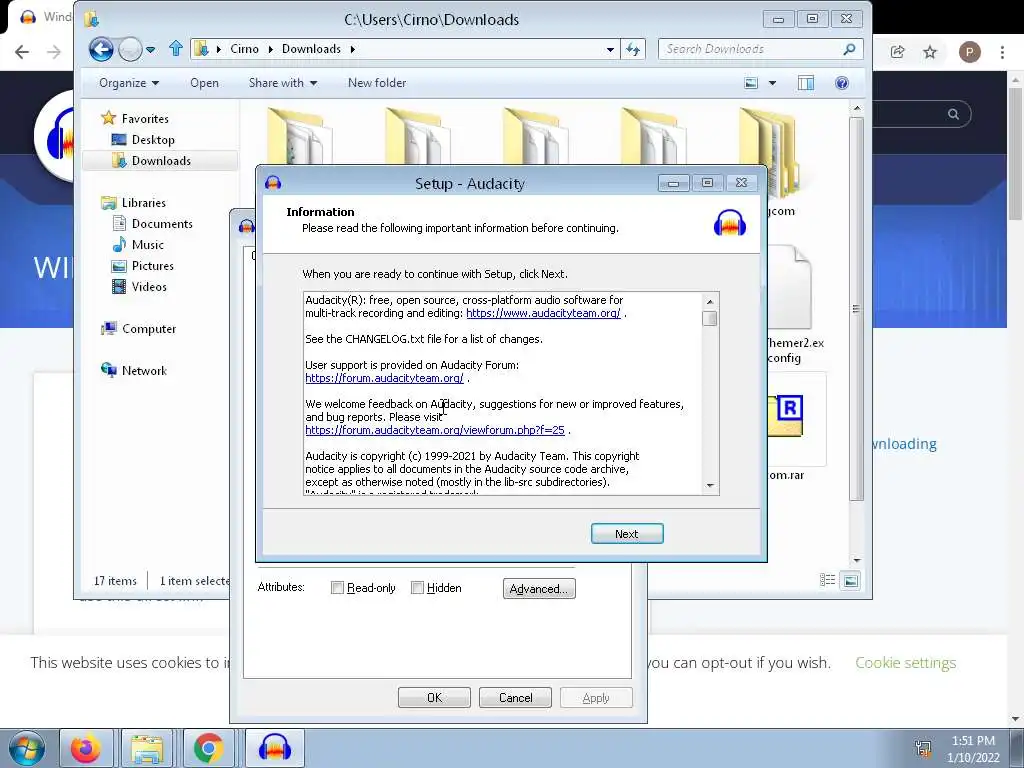Go back in Explorer Downloads window
The image size is (1024, 768).
(x=101, y=49)
